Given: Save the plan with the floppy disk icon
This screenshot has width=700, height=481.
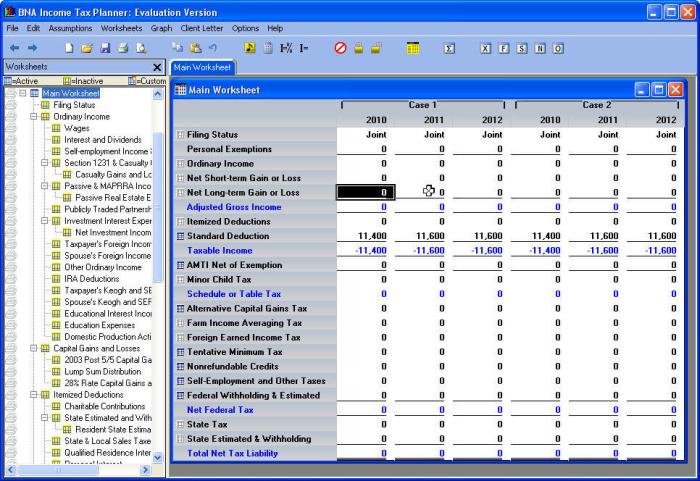Looking at the screenshot, I should [105, 48].
